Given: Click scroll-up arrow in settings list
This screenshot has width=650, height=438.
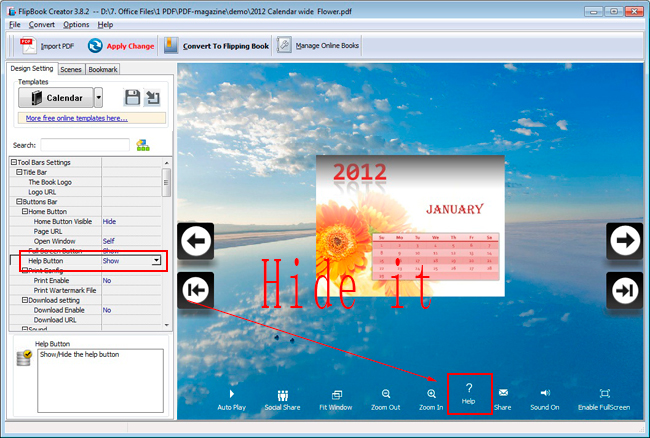Looking at the screenshot, I should pos(167,163).
